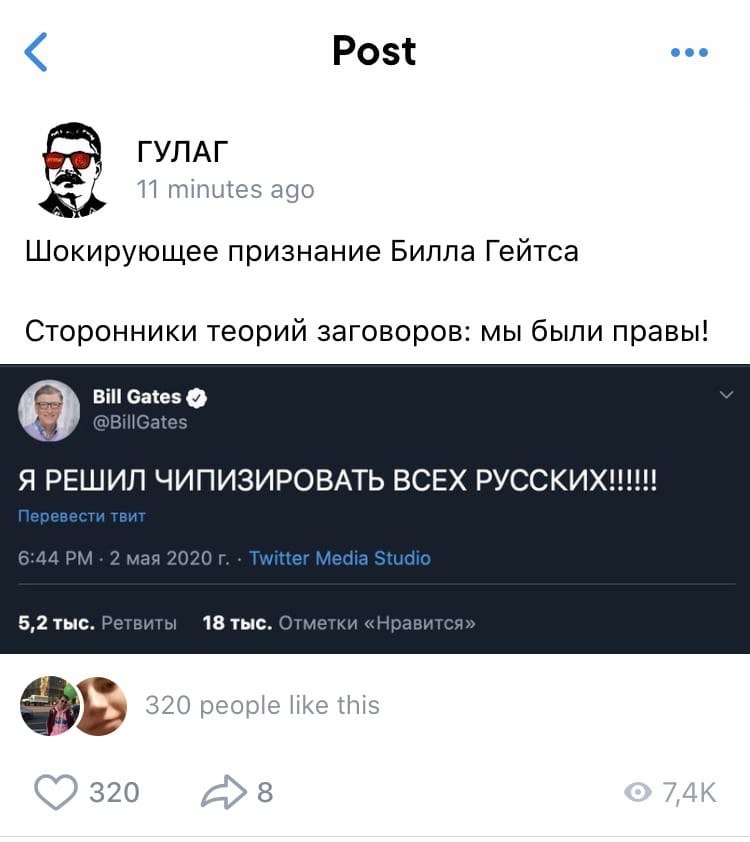Open the 320 people like this list
The image size is (750, 842).
pos(262,705)
